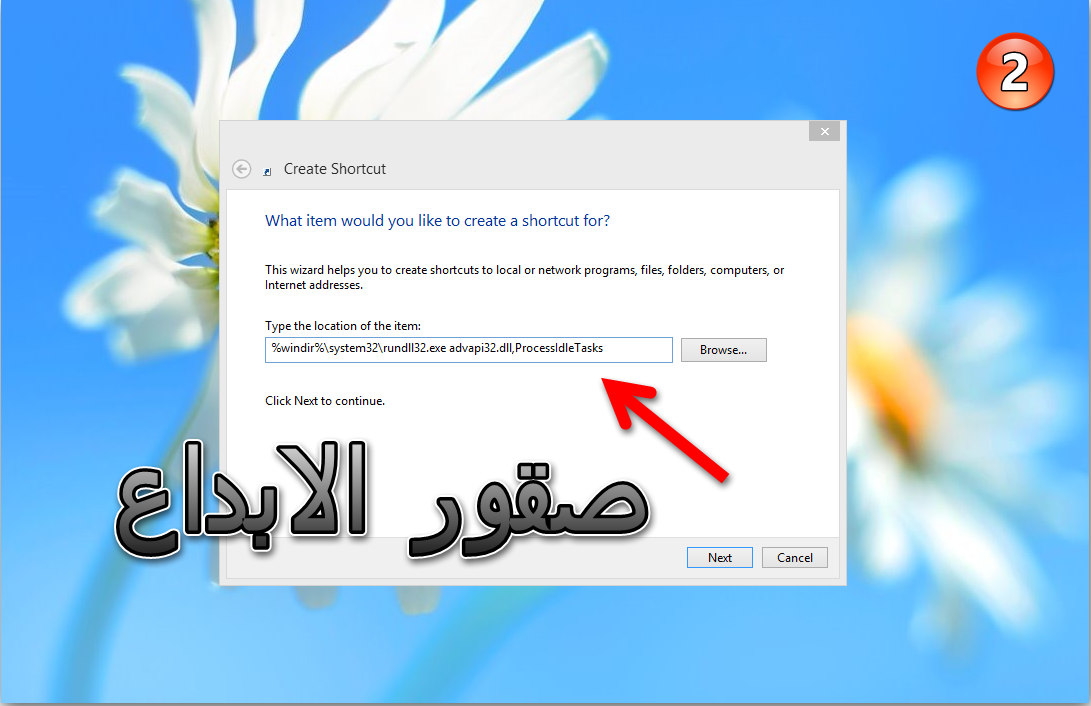Open the Browse... file picker
Image resolution: width=1091 pixels, height=706 pixels.
click(723, 350)
